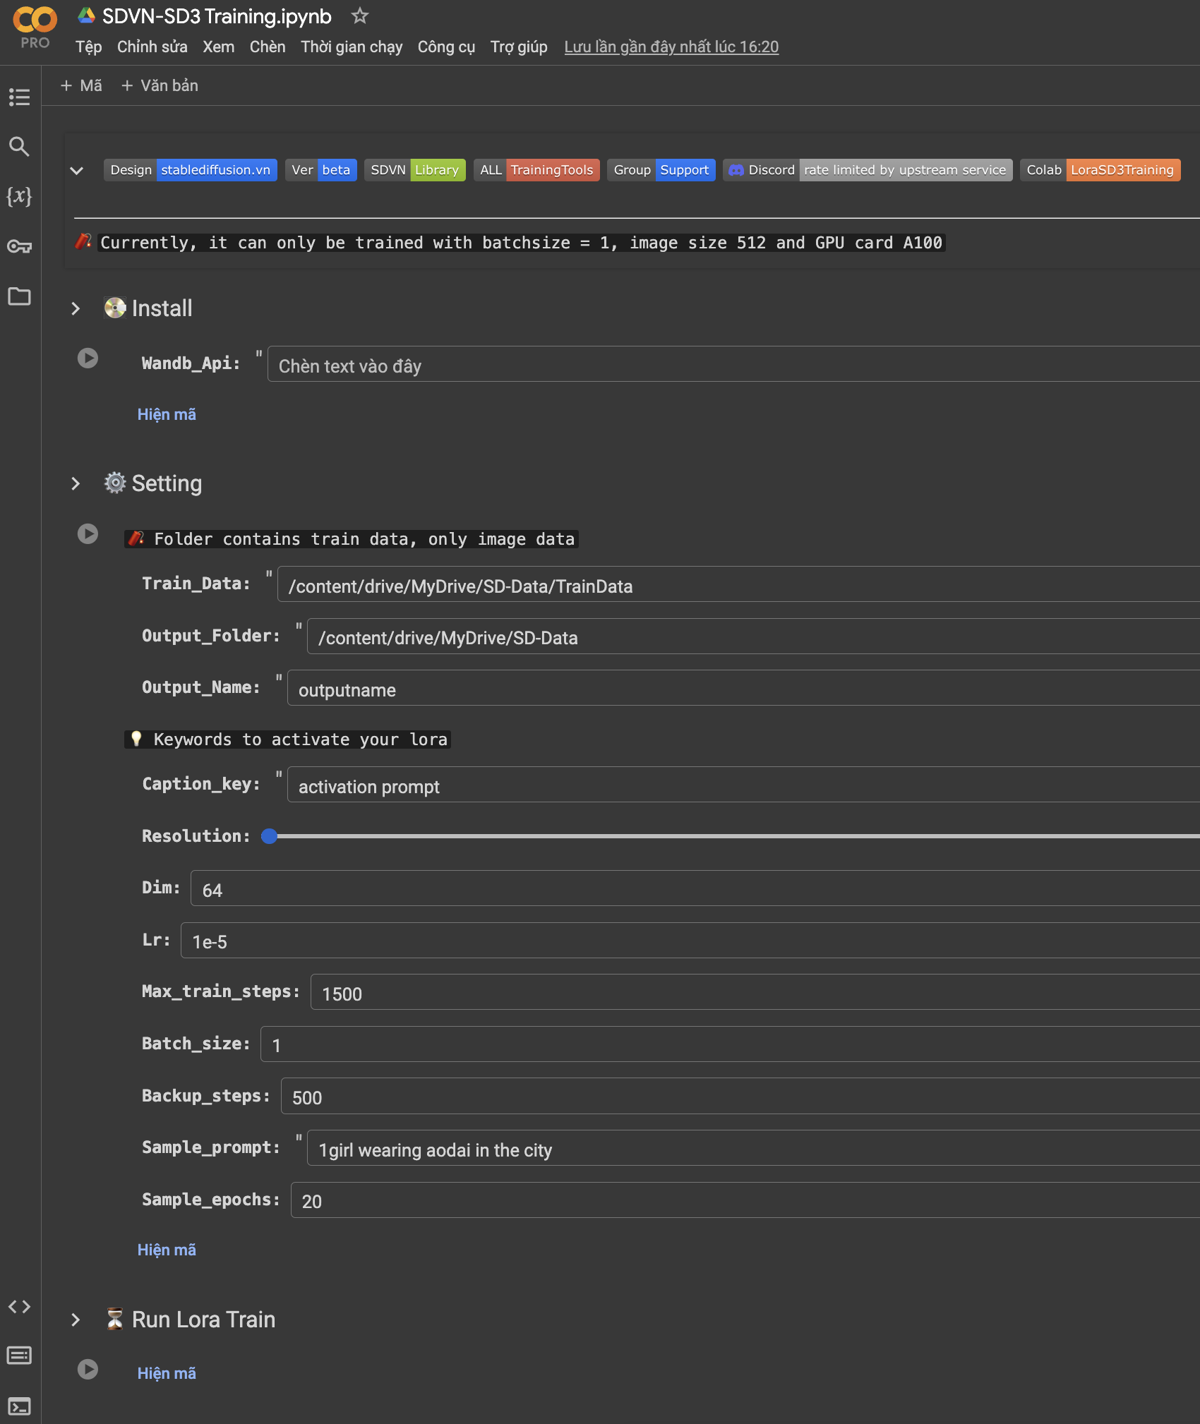Viewport: 1200px width, 1424px height.
Task: Run the Lora Train cell
Action: [88, 1369]
